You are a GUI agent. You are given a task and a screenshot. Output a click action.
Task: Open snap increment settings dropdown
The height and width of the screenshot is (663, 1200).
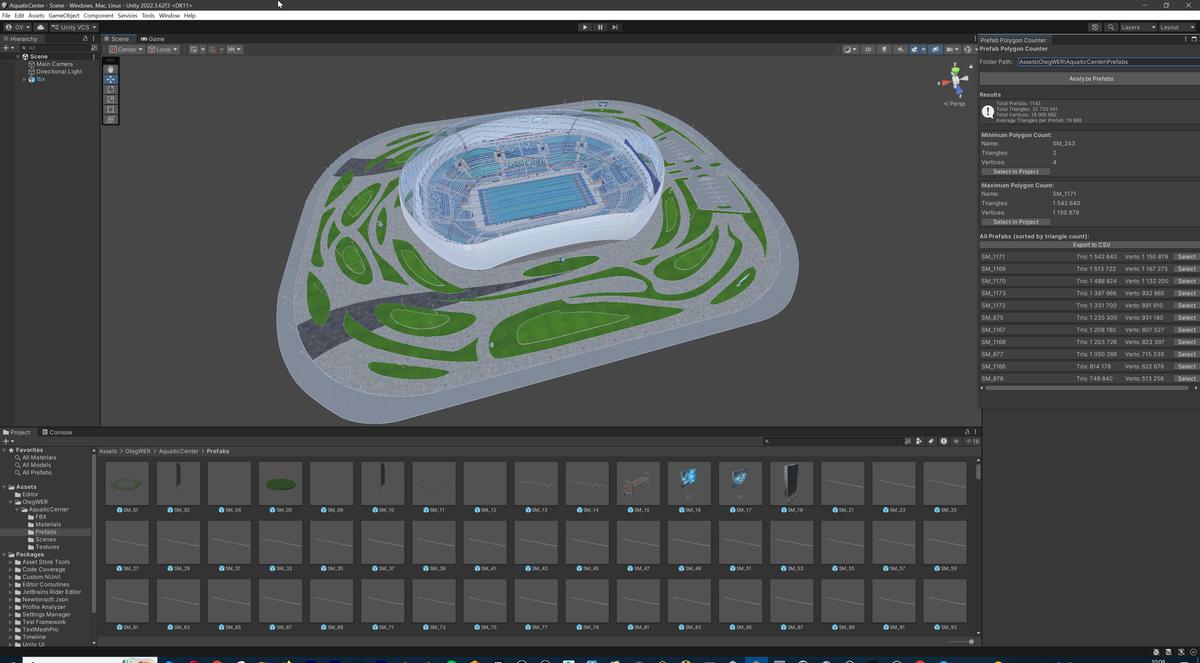point(234,49)
